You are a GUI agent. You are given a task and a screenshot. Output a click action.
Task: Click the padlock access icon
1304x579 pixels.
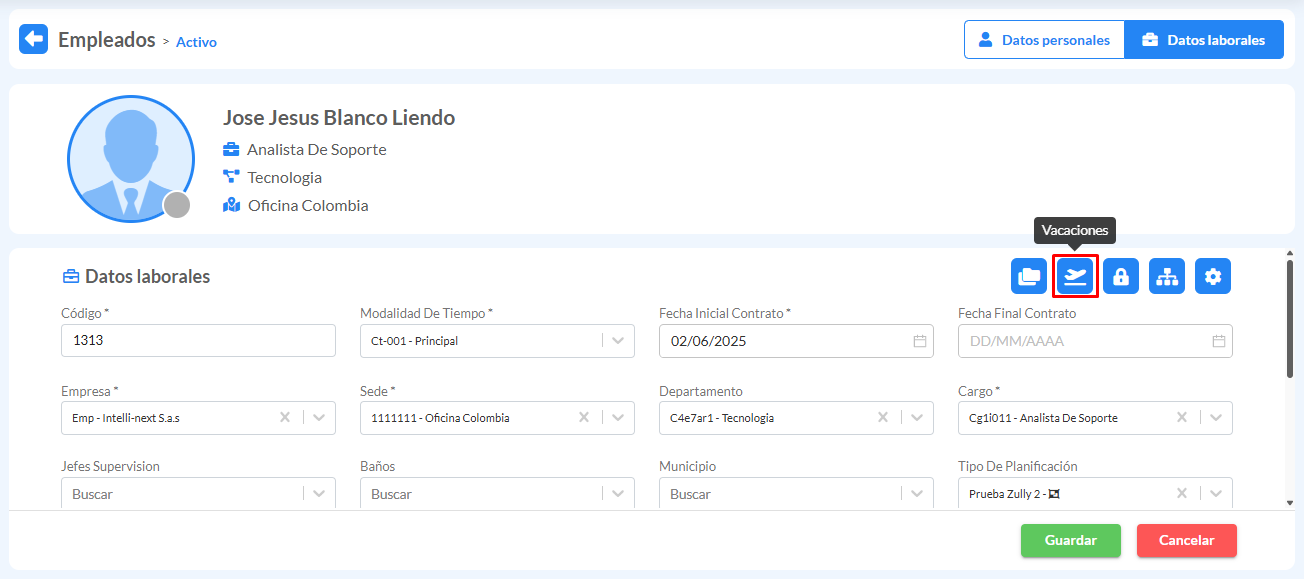pyautogui.click(x=1121, y=277)
